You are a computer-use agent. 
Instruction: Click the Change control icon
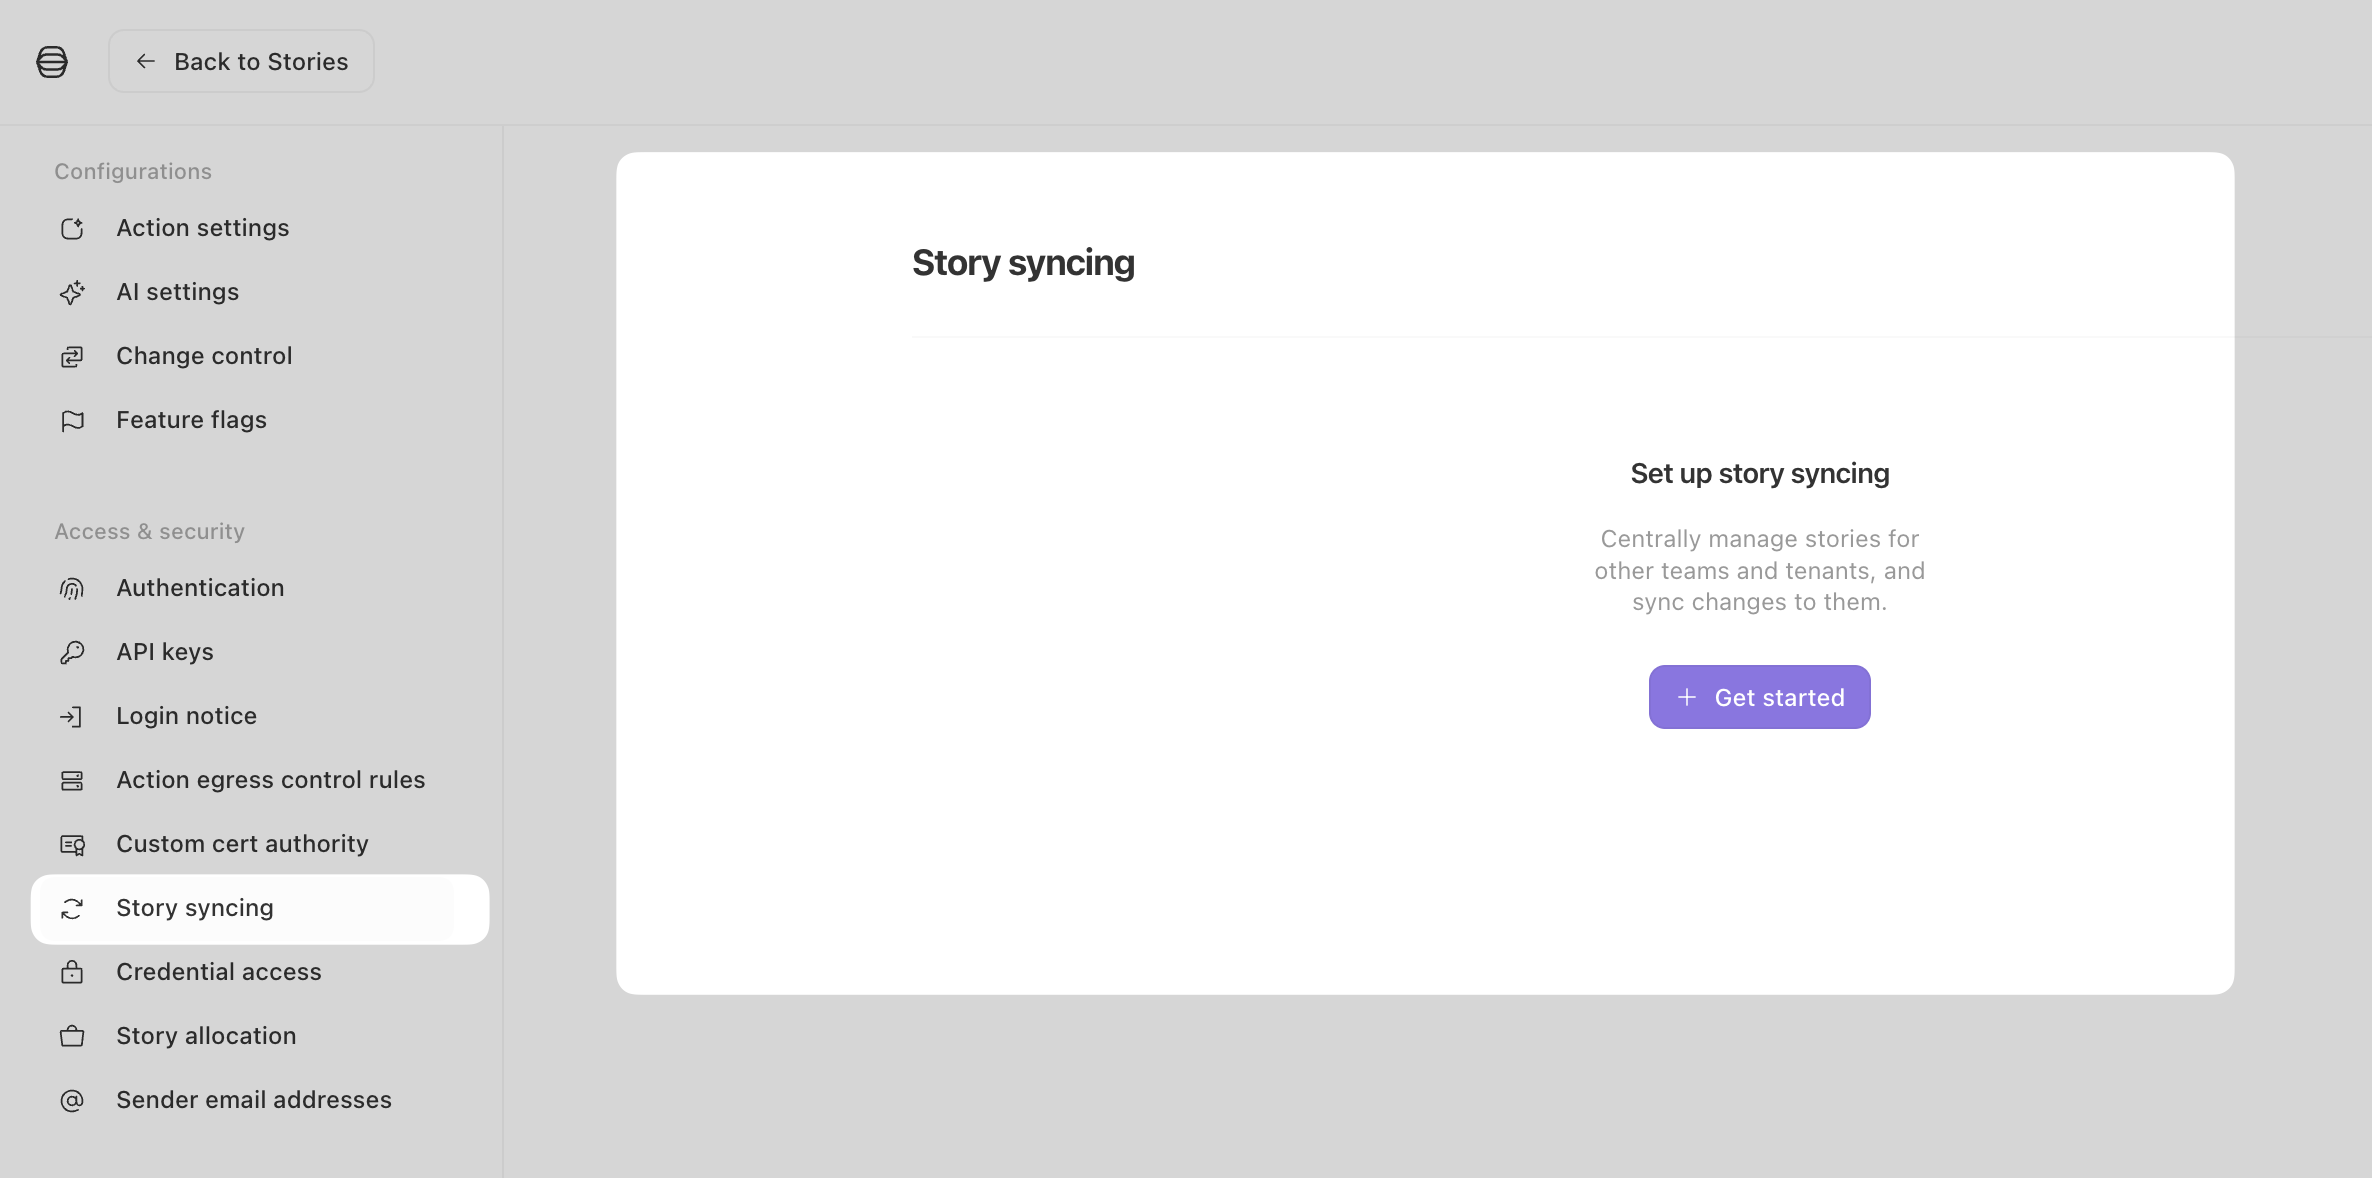point(72,357)
